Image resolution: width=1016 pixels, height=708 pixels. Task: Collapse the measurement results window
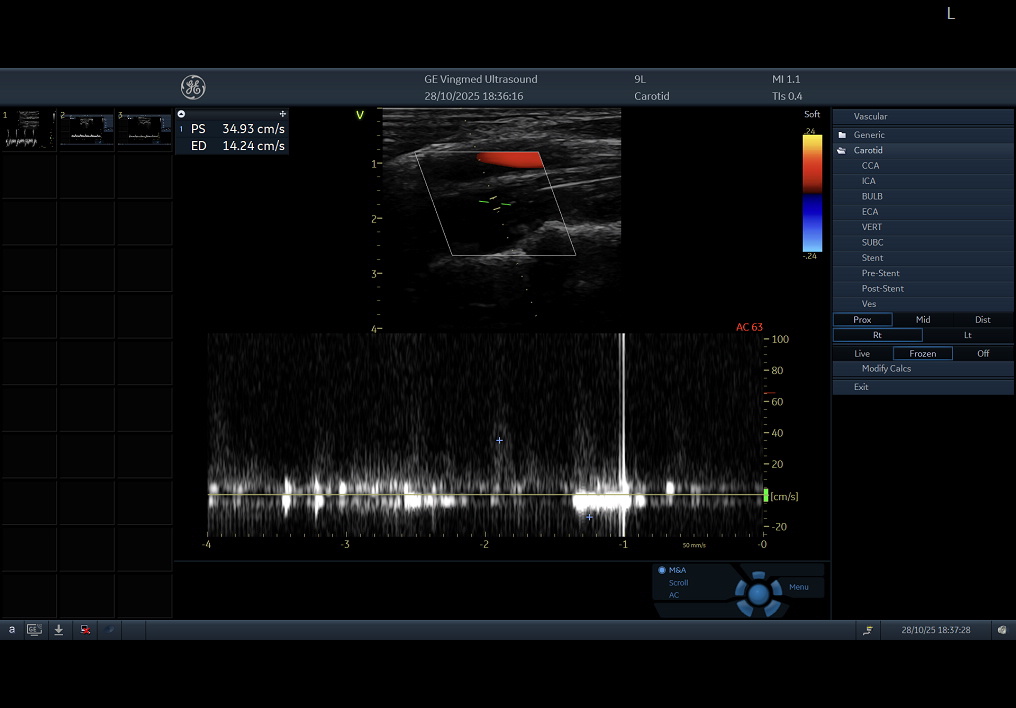pyautogui.click(x=181, y=114)
